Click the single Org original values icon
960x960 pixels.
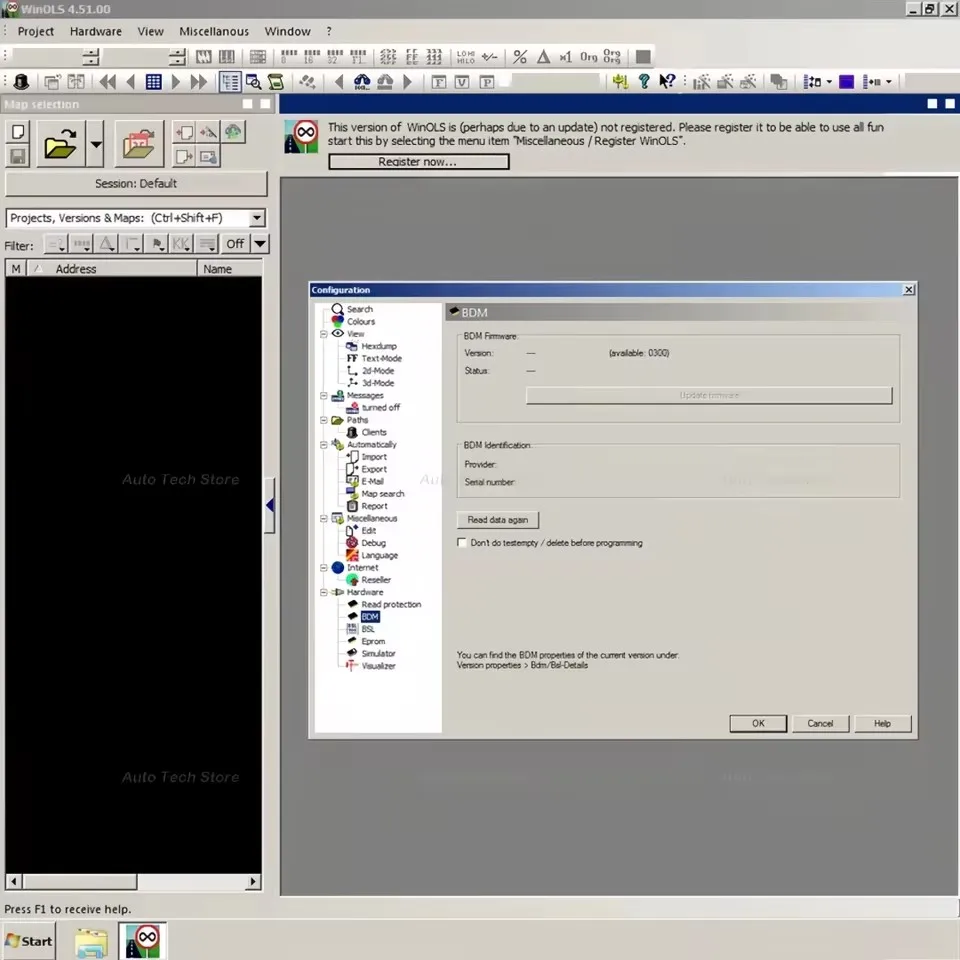pos(588,57)
